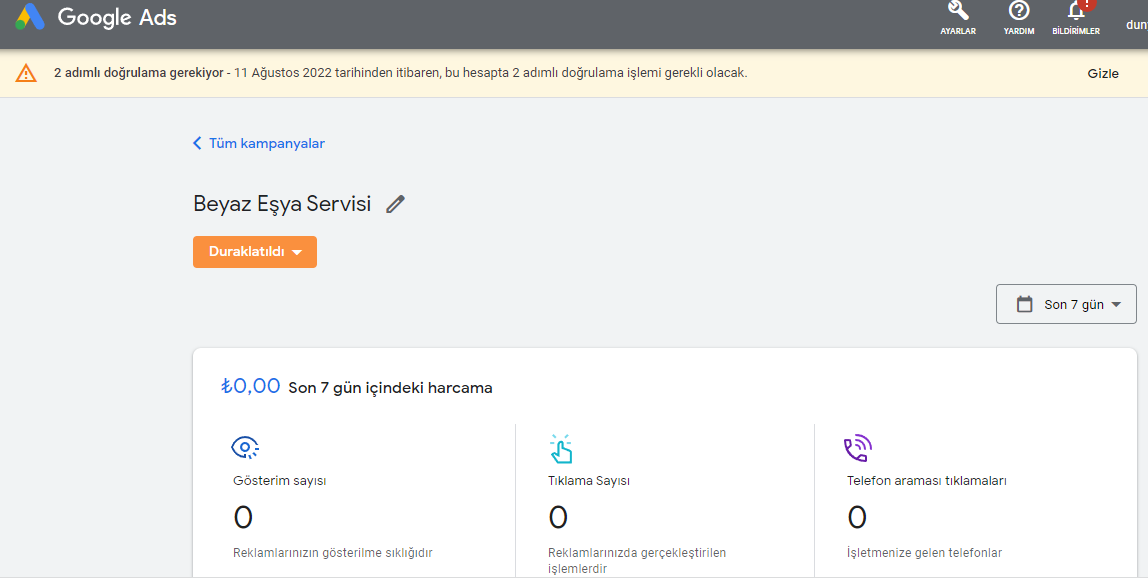Click Reklamlarınızda gerçekleştirilen işlemlerdir description

tap(637, 560)
